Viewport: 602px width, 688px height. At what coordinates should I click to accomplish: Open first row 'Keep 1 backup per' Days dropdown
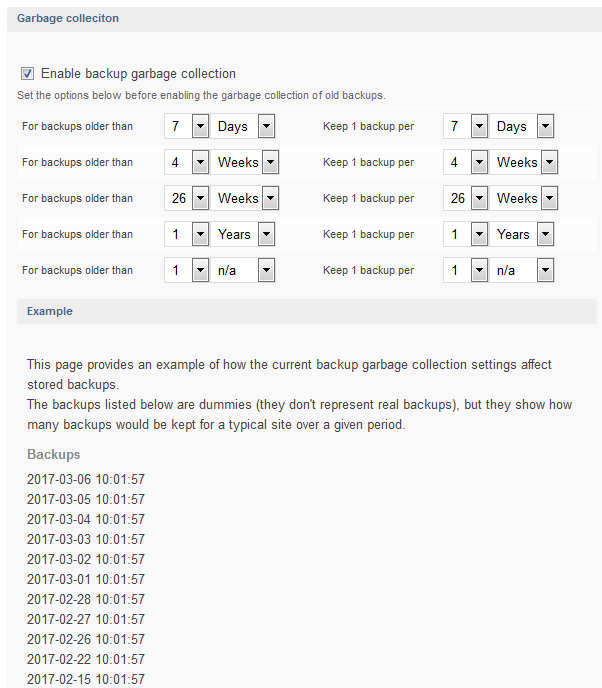click(523, 127)
